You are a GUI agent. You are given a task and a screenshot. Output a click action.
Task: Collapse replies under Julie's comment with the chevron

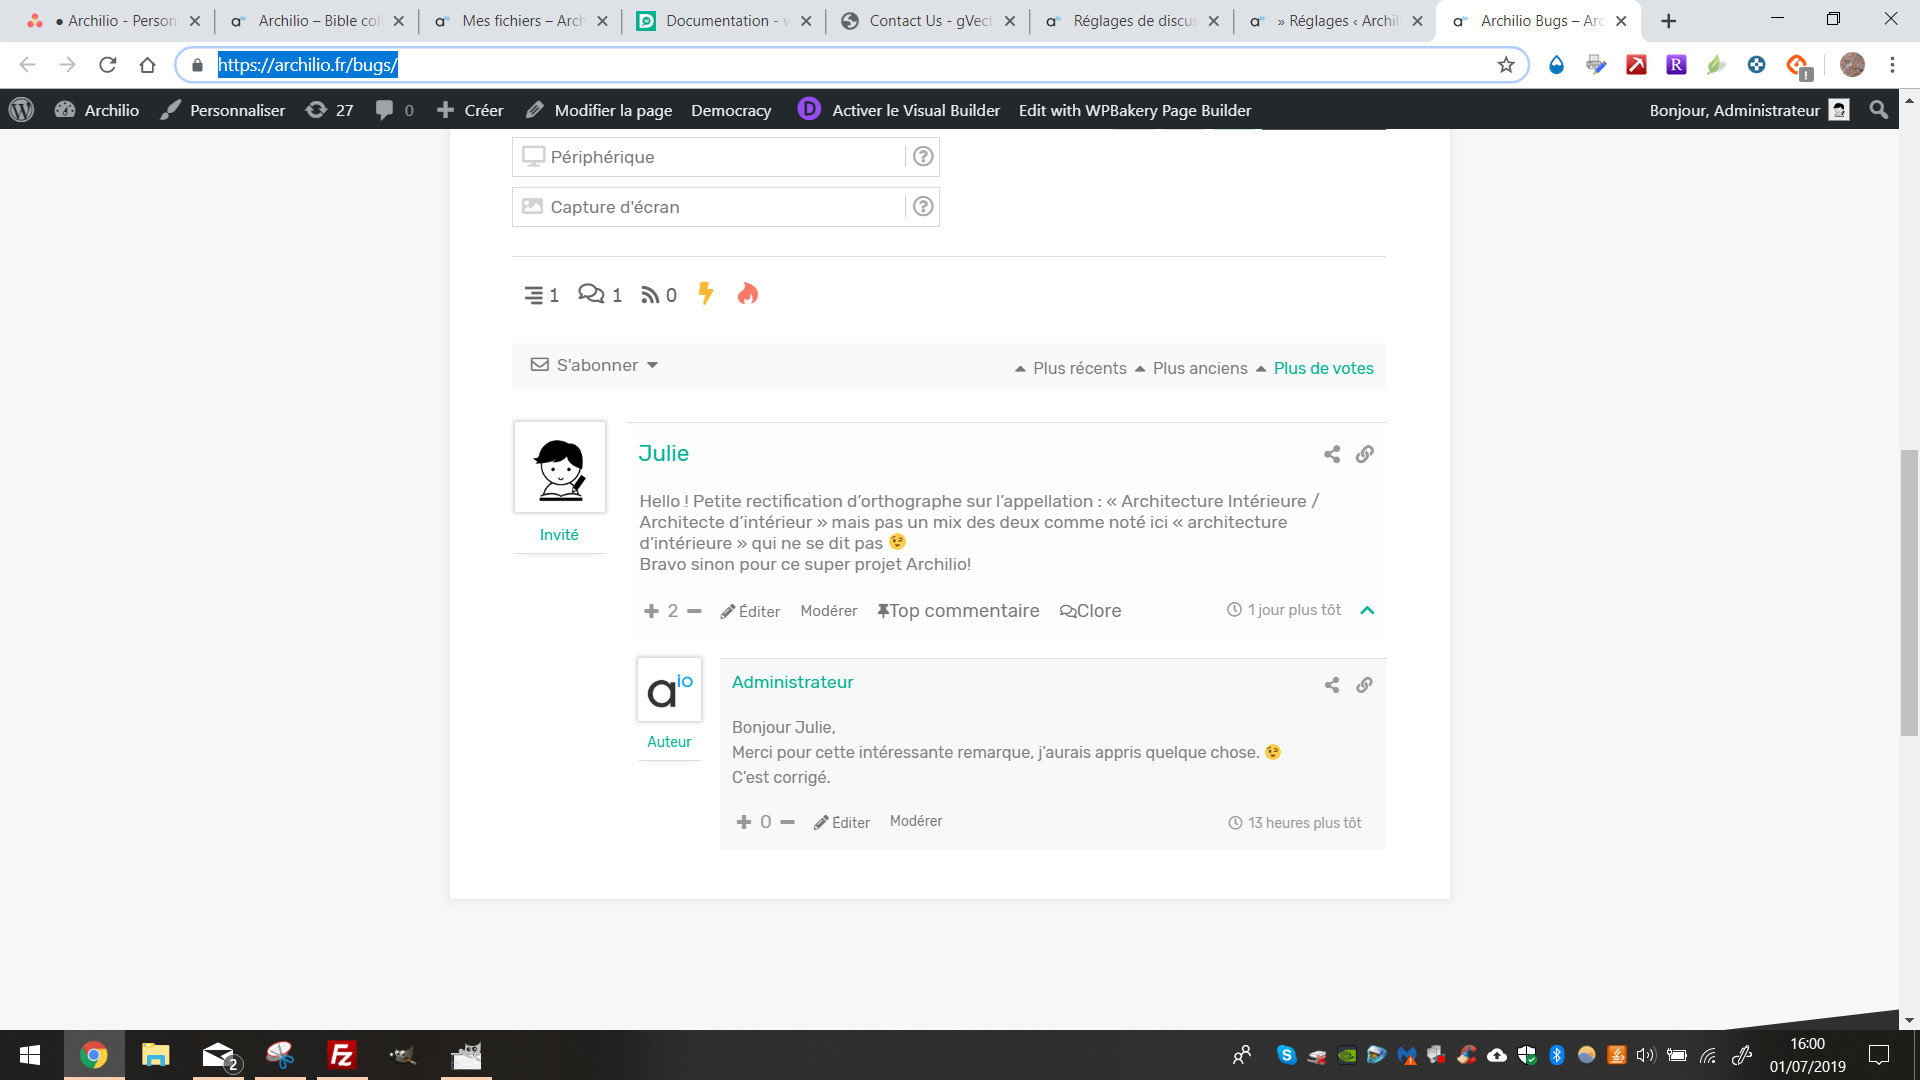(x=1367, y=610)
